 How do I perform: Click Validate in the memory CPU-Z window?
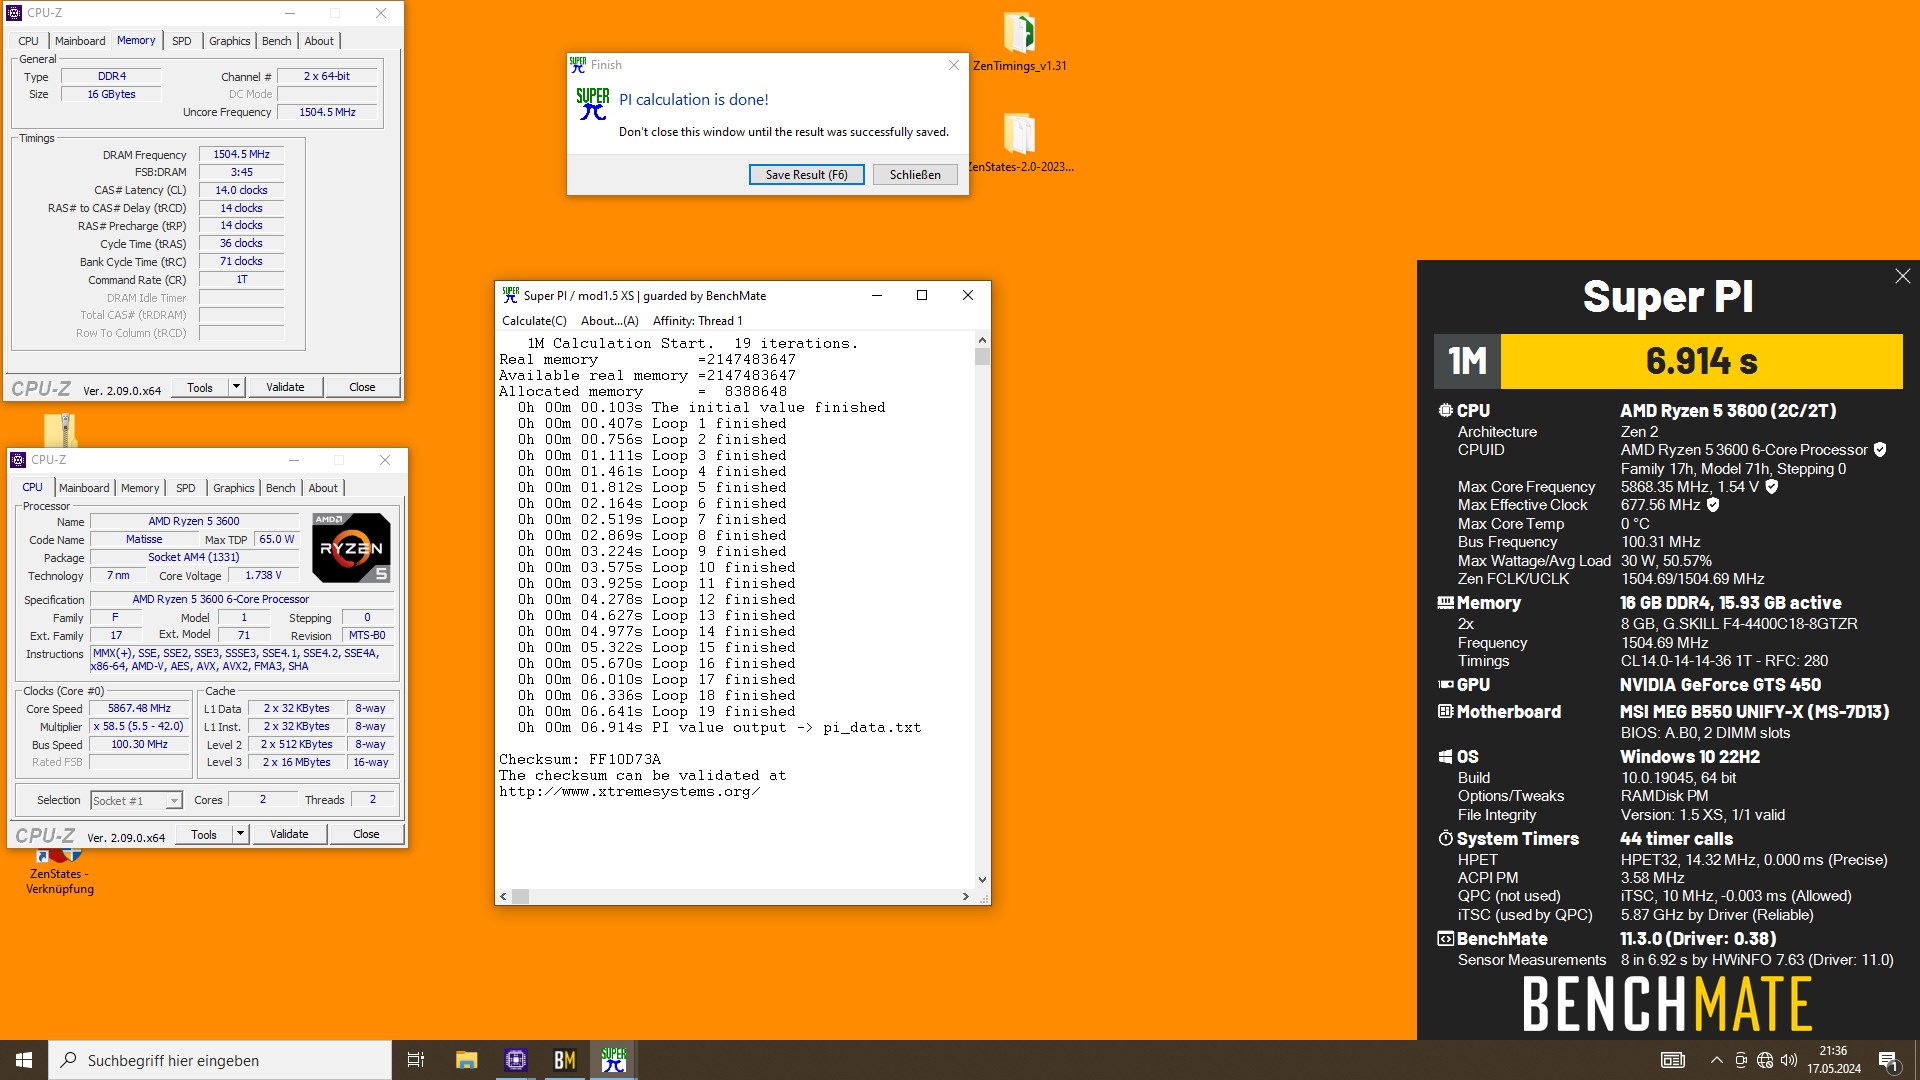click(285, 387)
